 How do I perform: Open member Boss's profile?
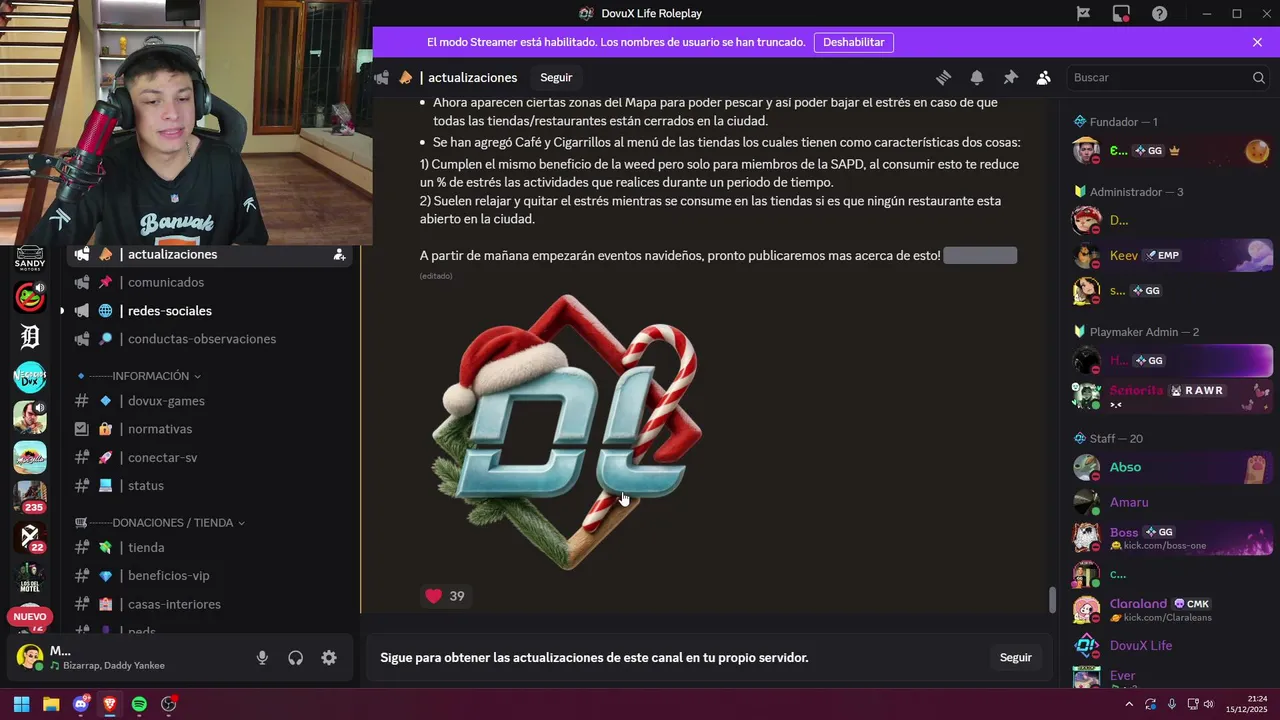click(1171, 538)
